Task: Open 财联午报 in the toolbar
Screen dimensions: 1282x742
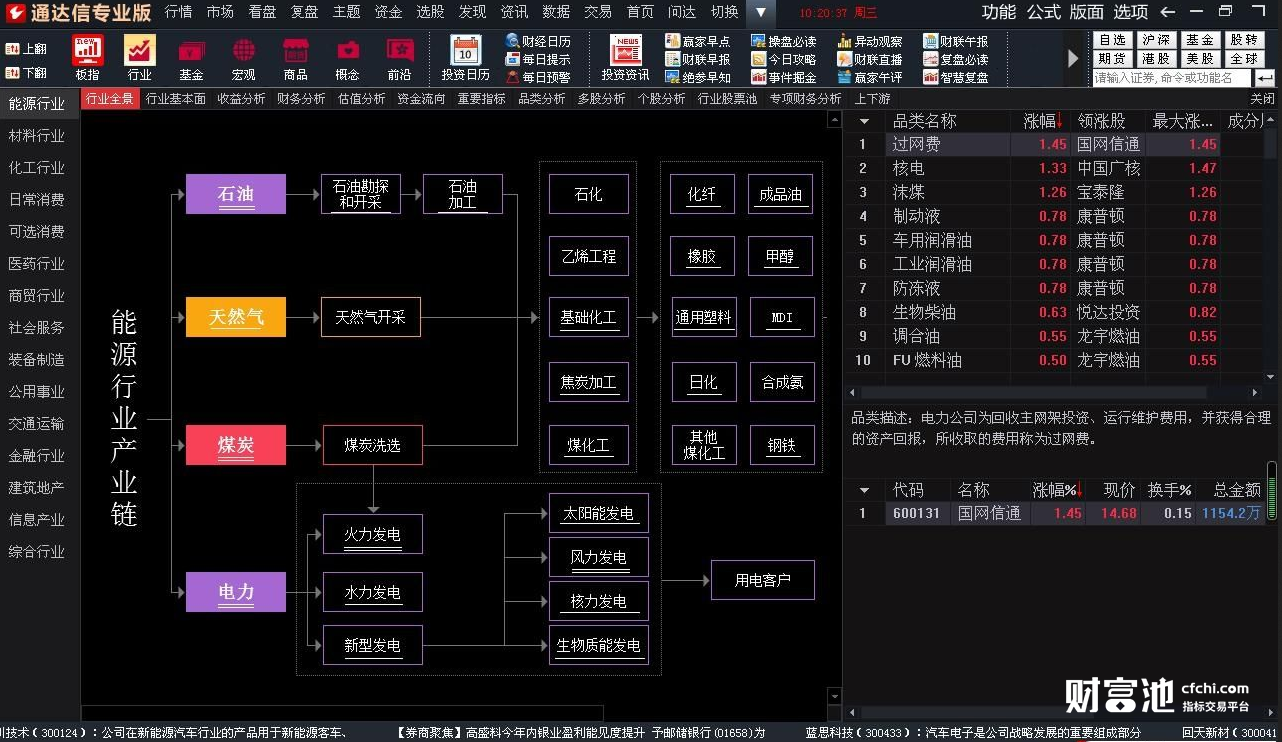Action: tap(956, 41)
